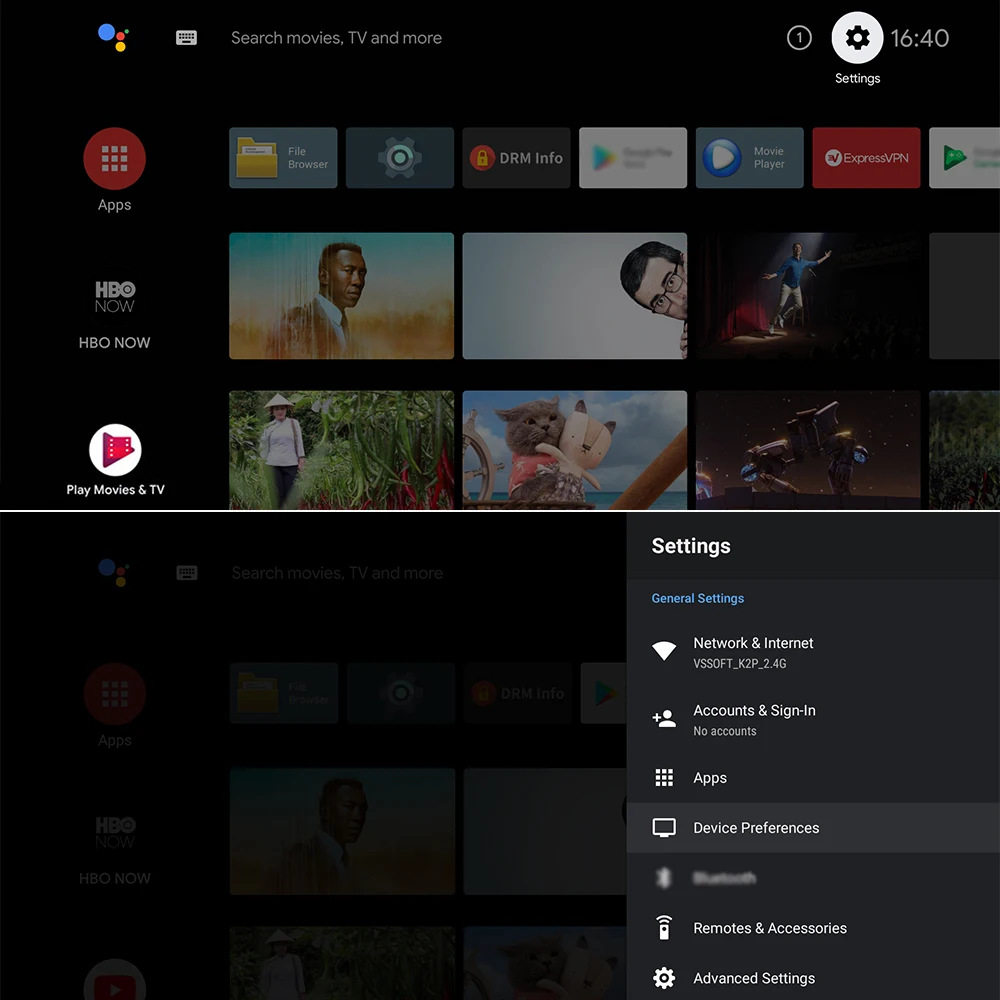1000x1000 pixels.
Task: Launch the dimmed DRM Info tile
Action: pyautogui.click(x=517, y=693)
